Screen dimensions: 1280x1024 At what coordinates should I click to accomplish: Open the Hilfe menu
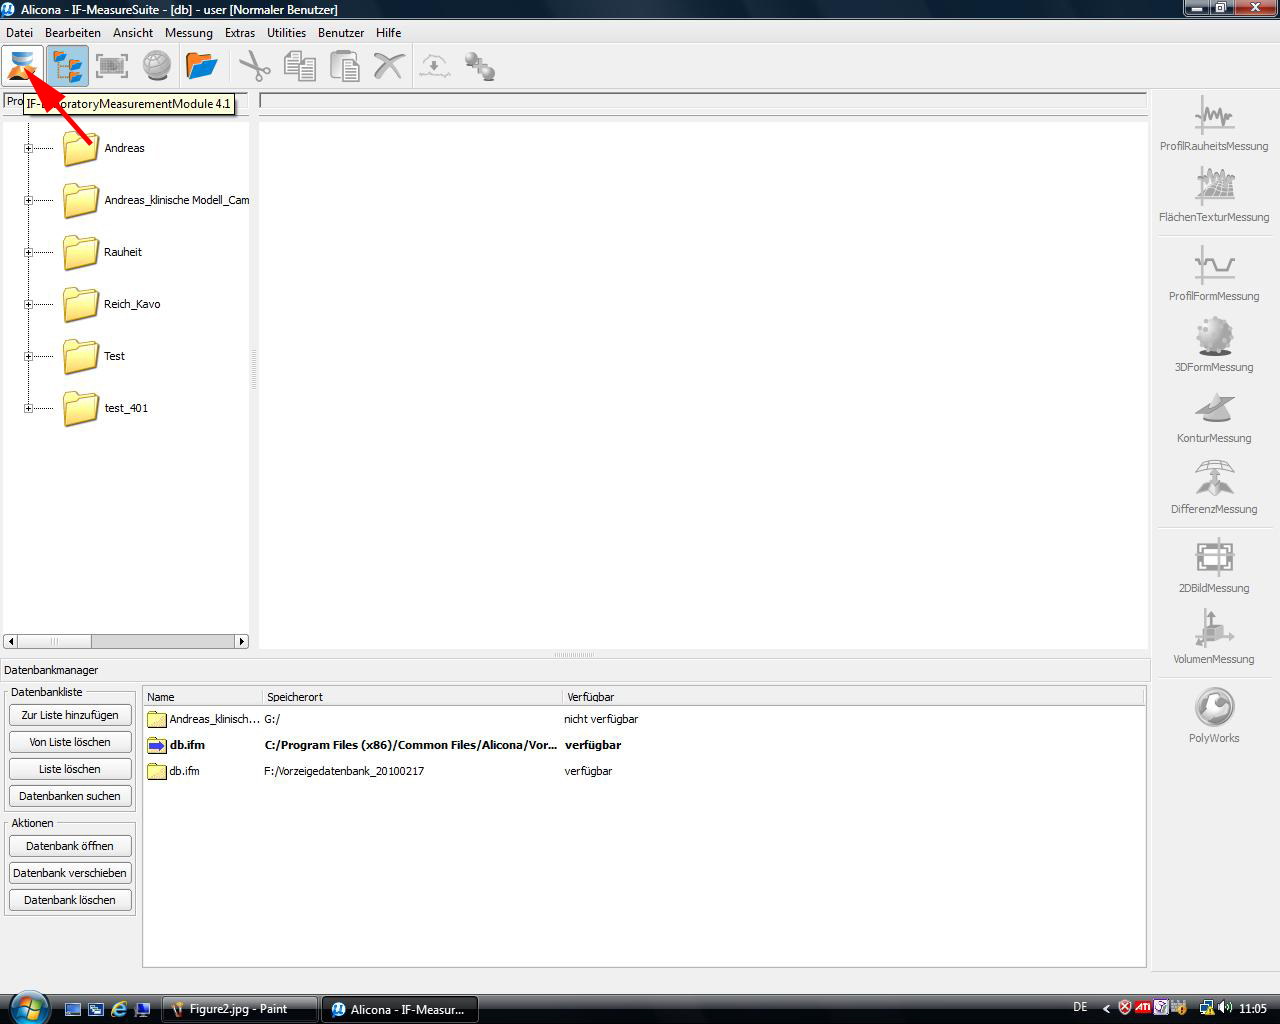pyautogui.click(x=389, y=33)
